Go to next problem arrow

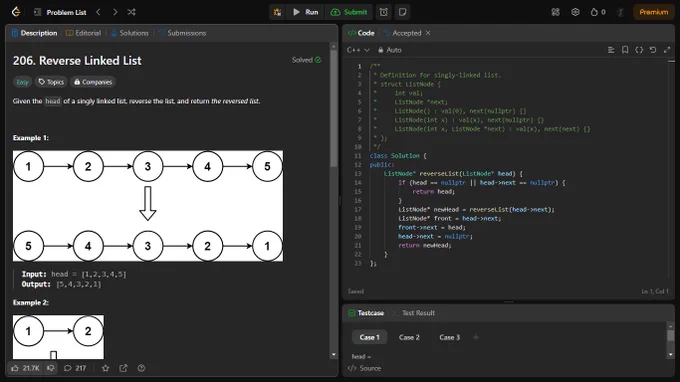click(x=115, y=12)
